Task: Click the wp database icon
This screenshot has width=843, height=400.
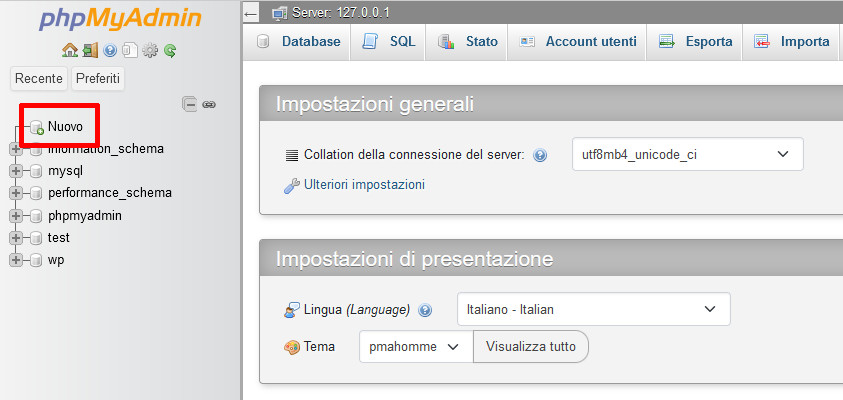Action: [x=36, y=260]
